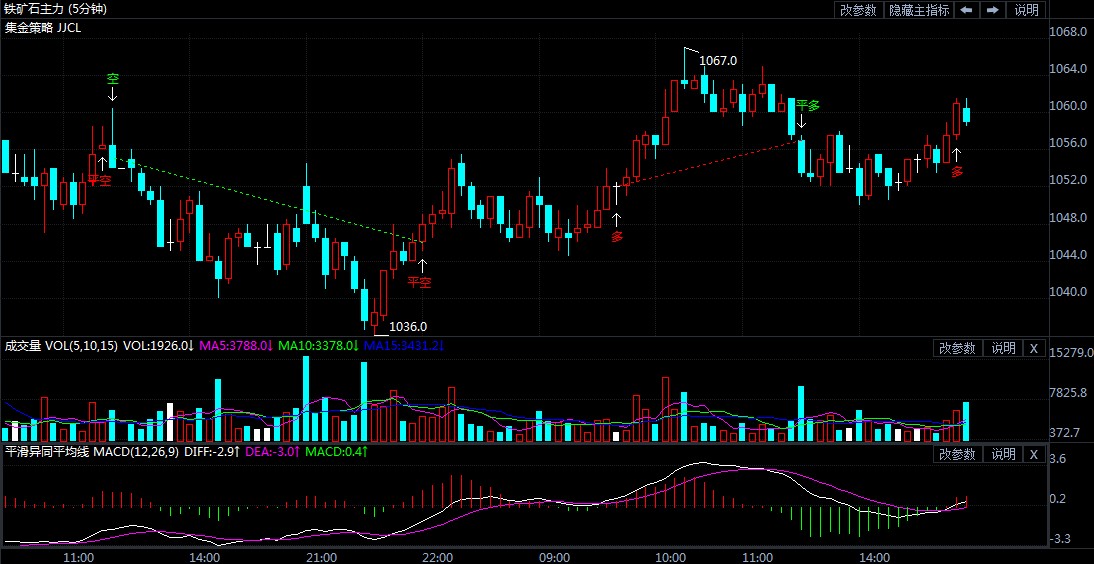Screen dimensions: 1094x564
Task: Click the 平空 marker near 11:00
Action: (99, 181)
